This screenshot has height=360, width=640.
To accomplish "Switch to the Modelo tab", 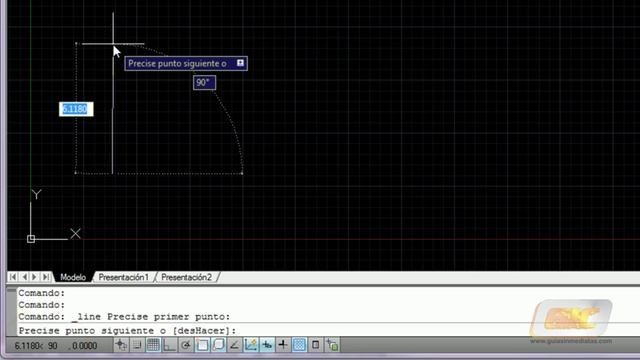I will (x=73, y=277).
